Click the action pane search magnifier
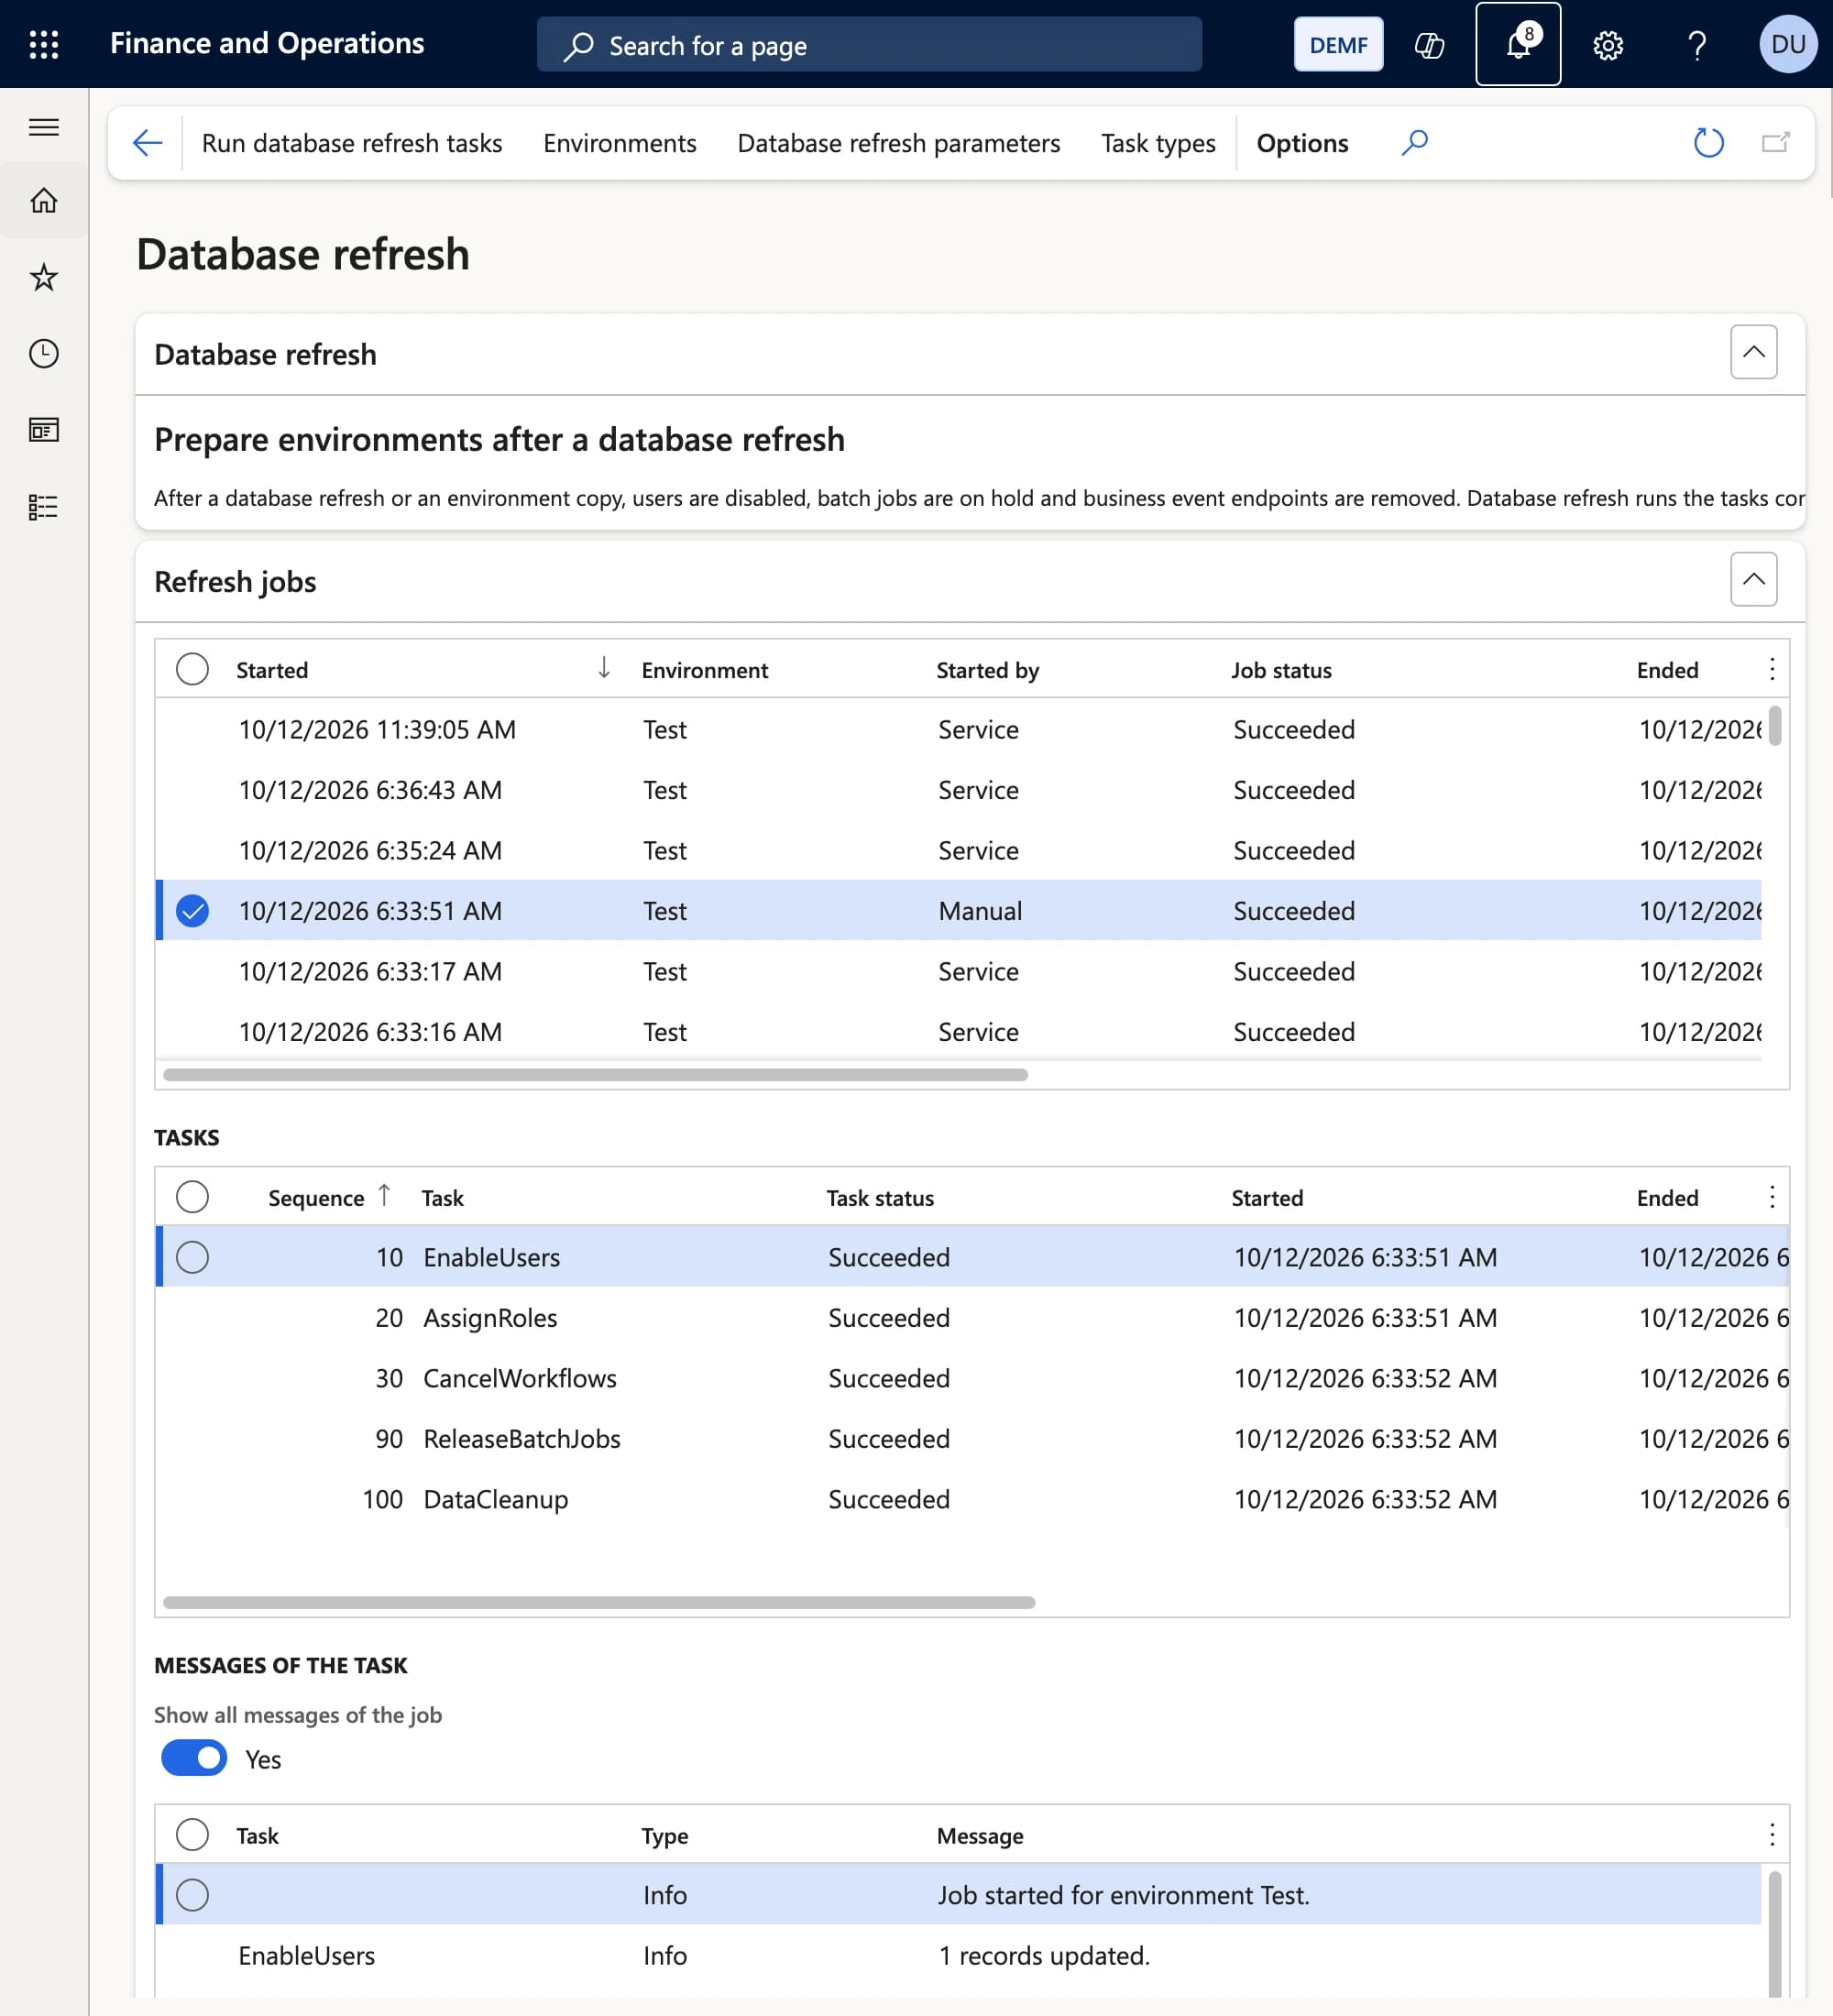 click(x=1414, y=143)
